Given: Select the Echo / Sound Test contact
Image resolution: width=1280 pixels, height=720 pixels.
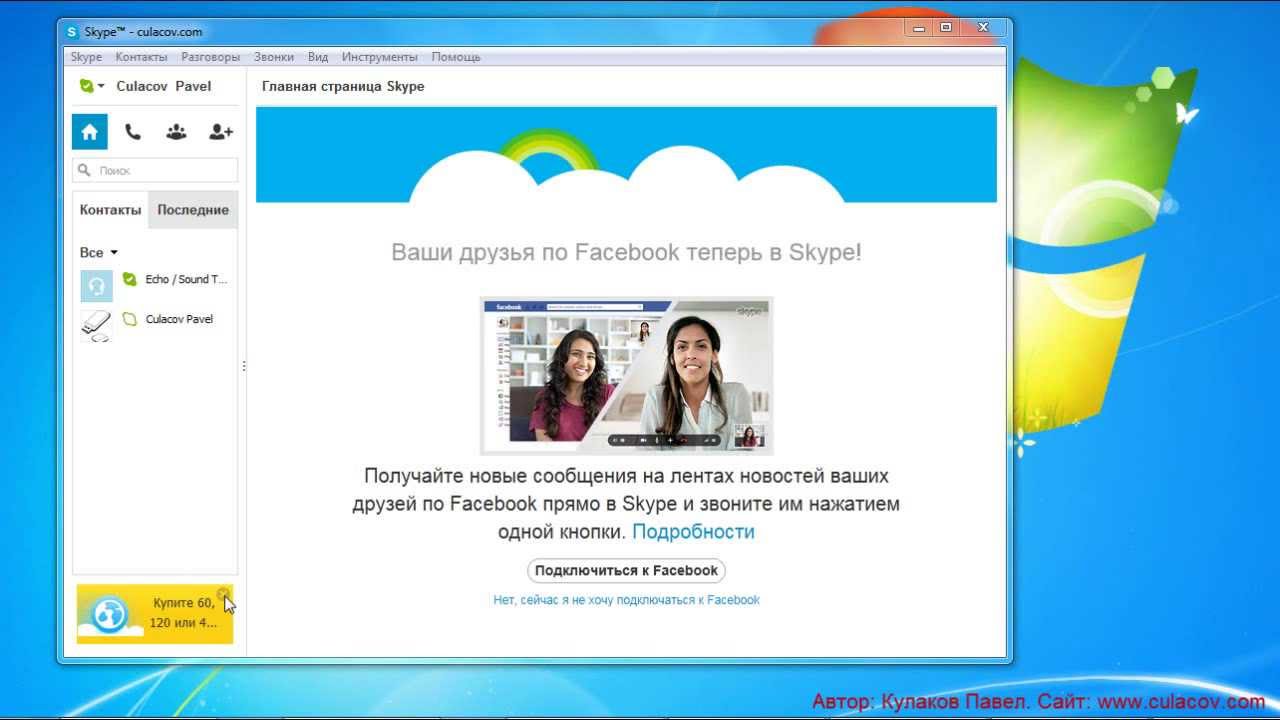Looking at the screenshot, I should click(x=155, y=285).
